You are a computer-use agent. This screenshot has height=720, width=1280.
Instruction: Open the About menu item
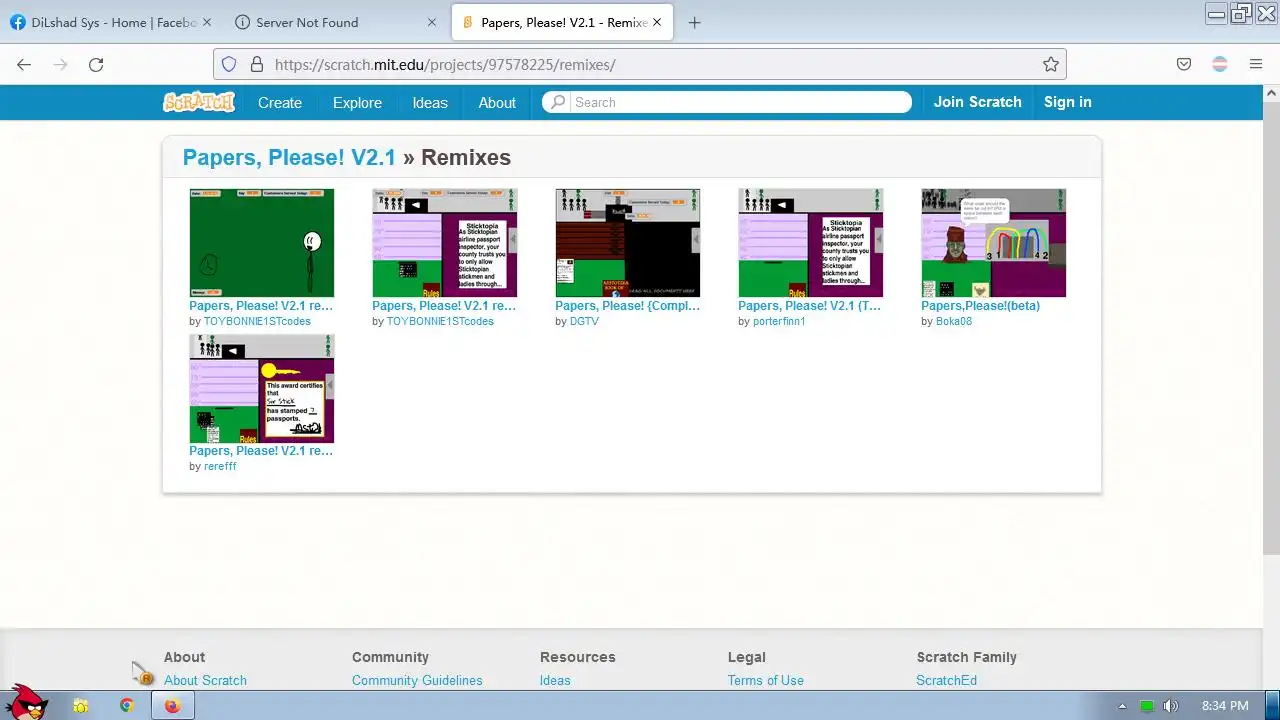(x=497, y=102)
